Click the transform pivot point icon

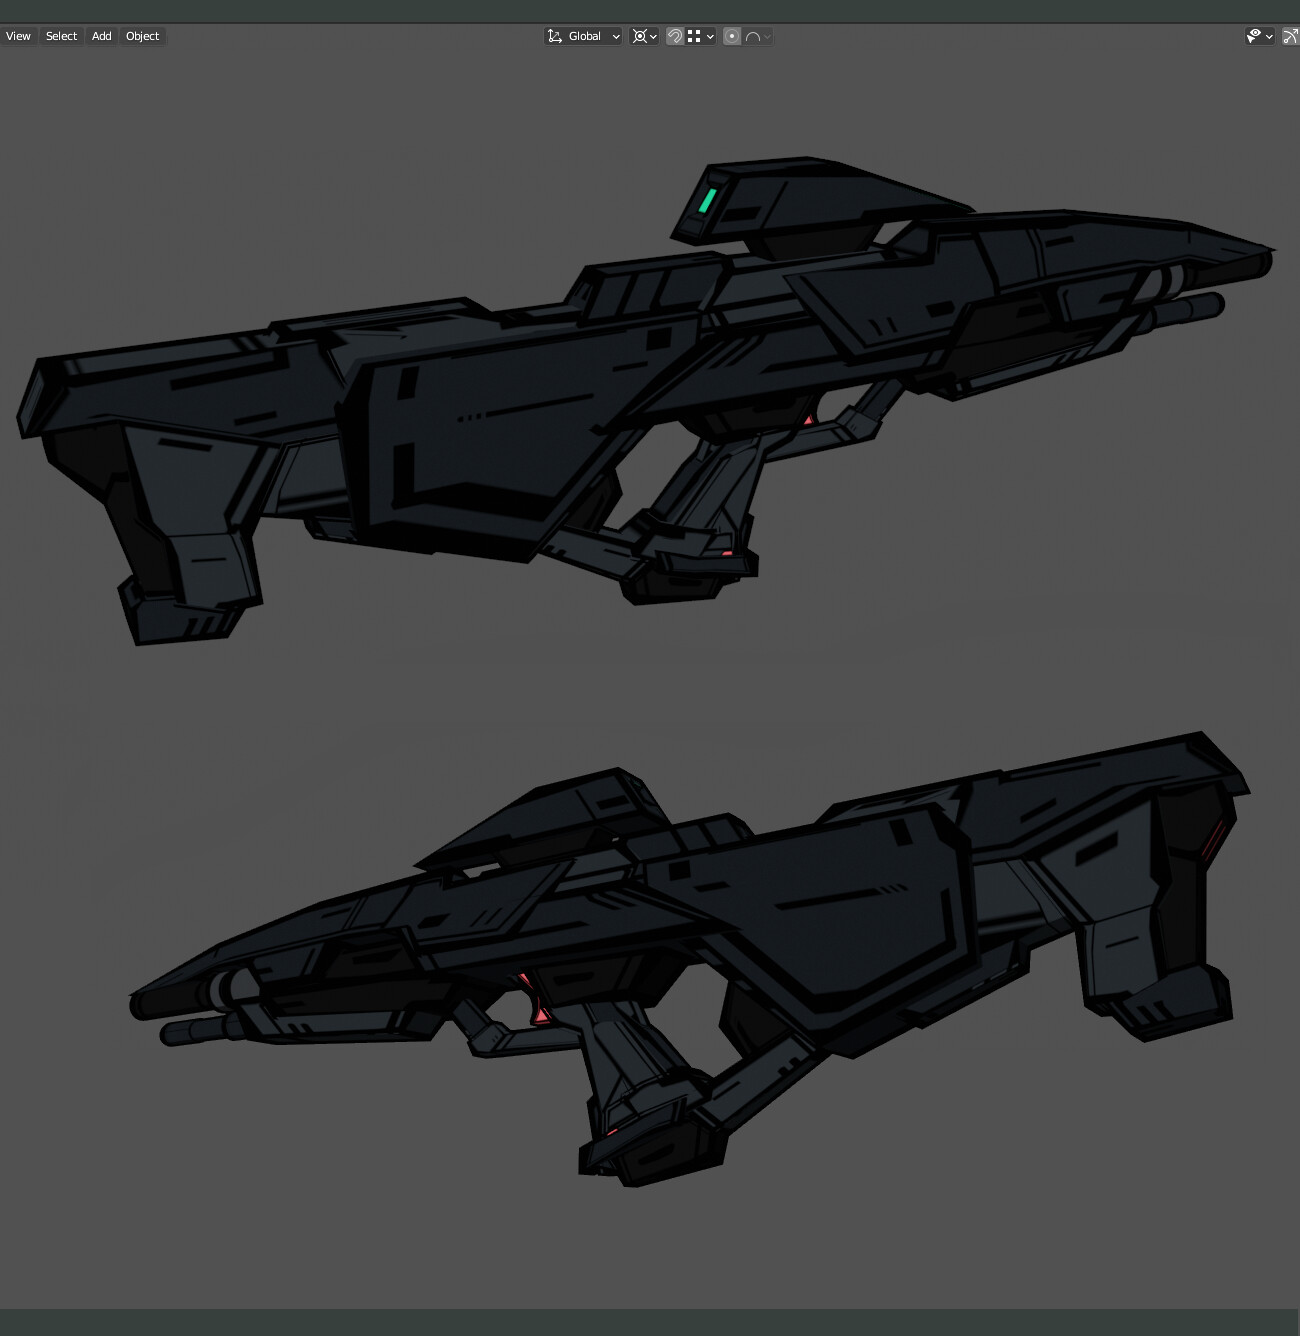(640, 36)
